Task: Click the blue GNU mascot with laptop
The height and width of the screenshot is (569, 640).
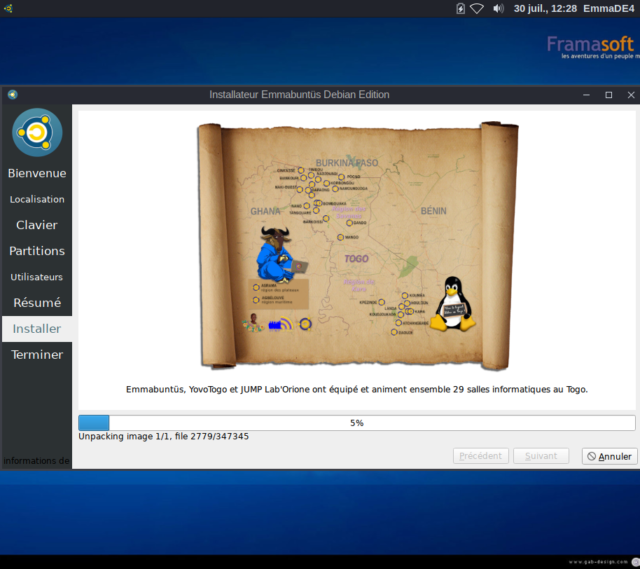Action: tap(280, 255)
